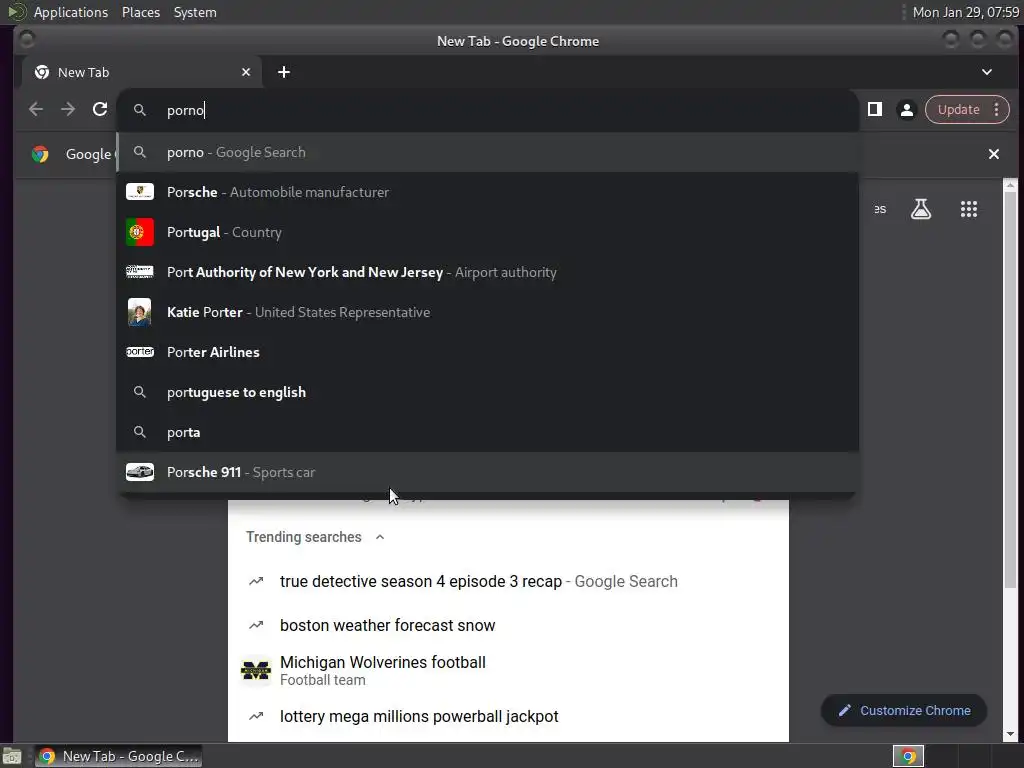Click the clock showing Mon Jan 29
The height and width of the screenshot is (768, 1024).
tap(965, 12)
